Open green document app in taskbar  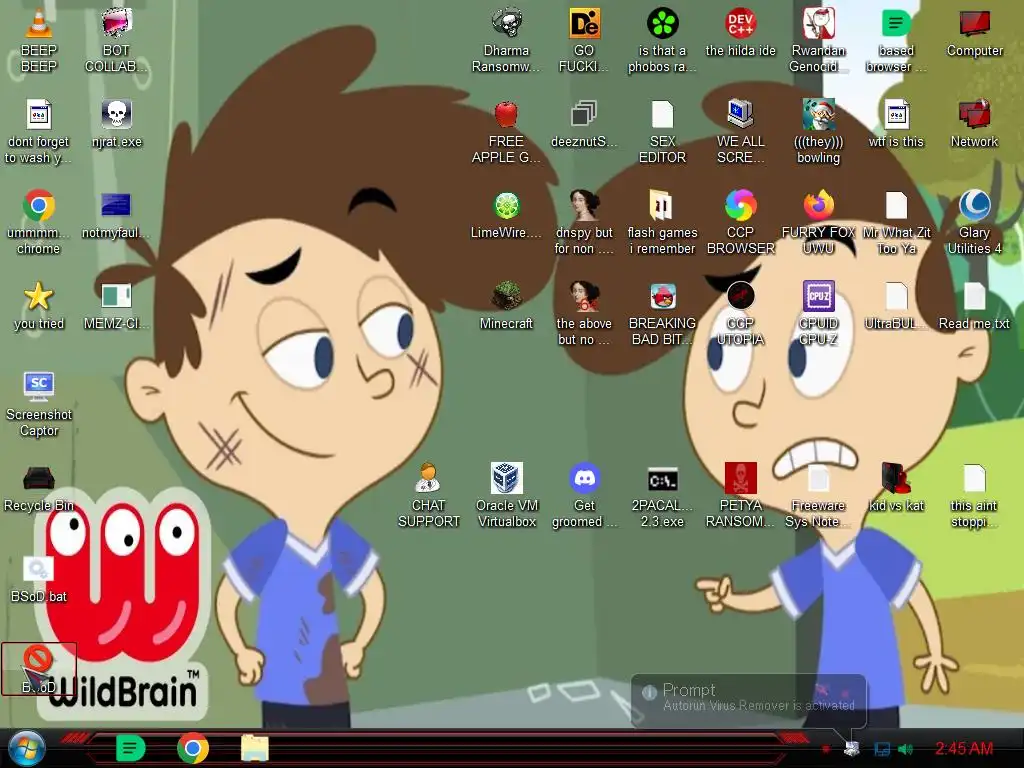(130, 748)
